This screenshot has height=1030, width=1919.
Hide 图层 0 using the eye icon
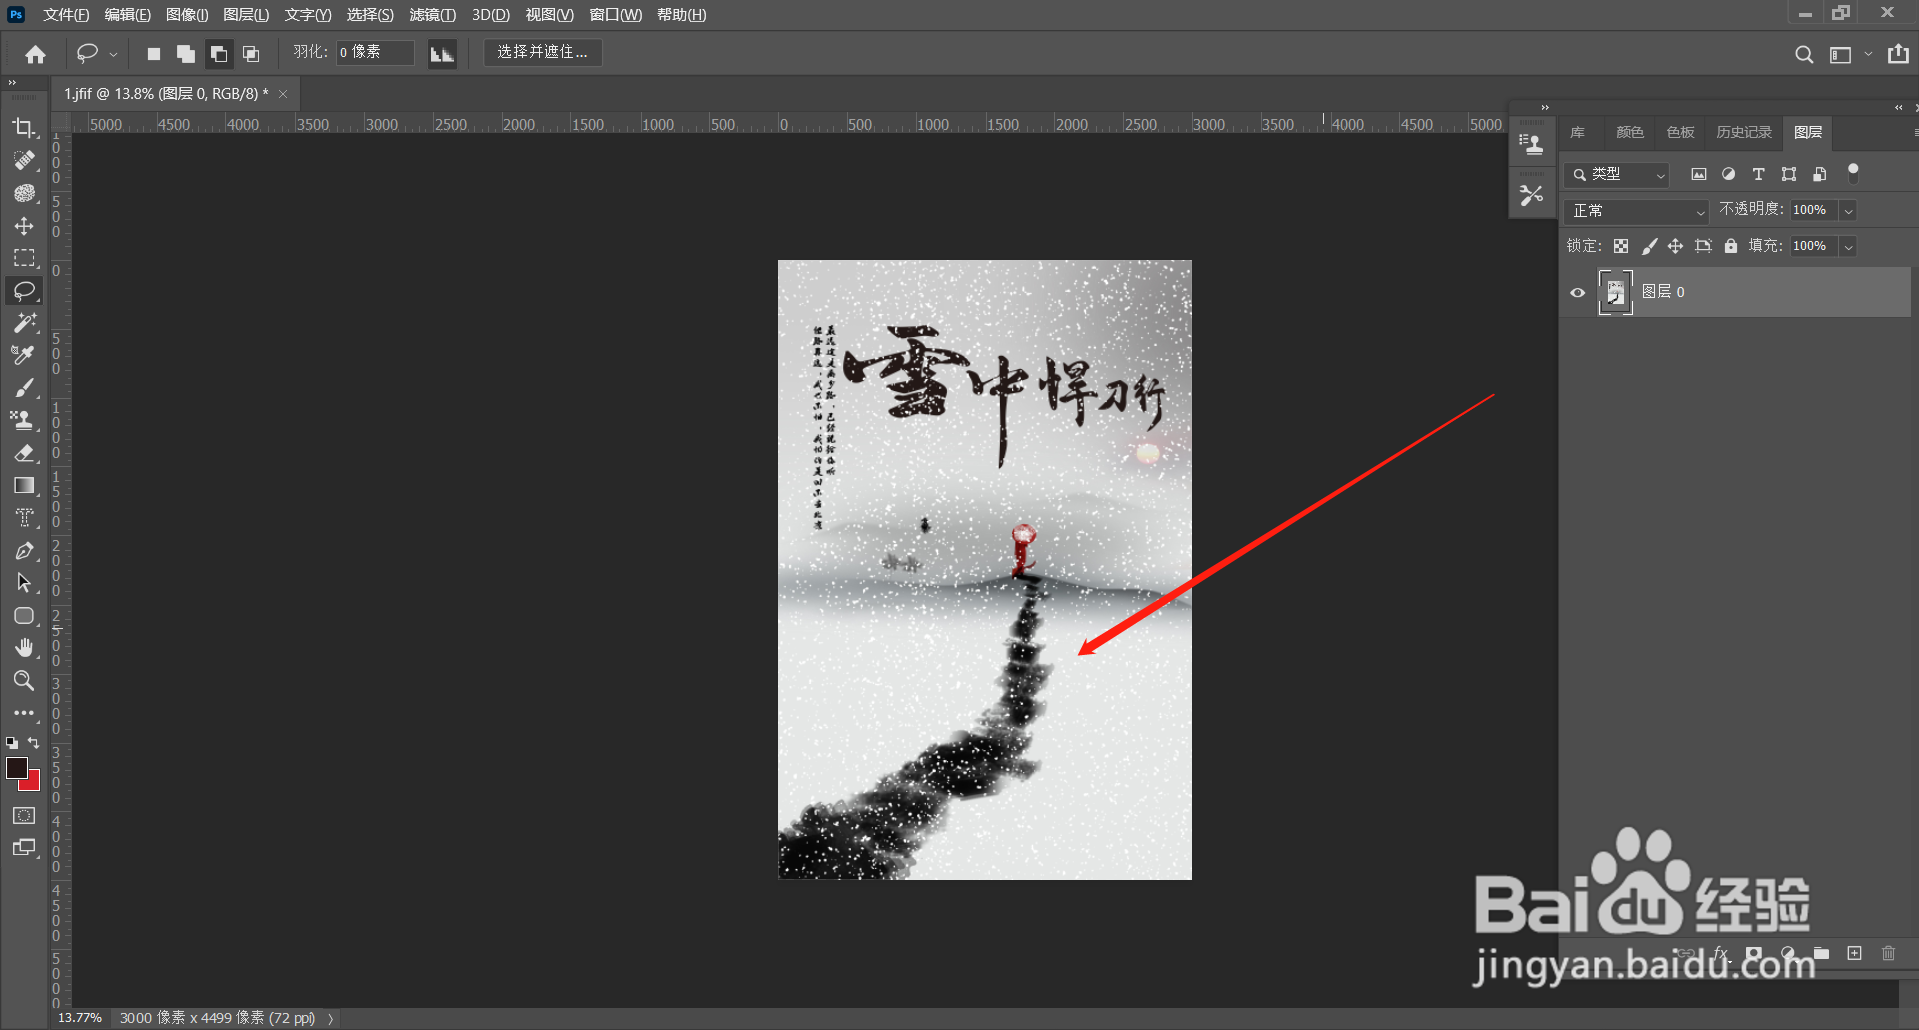[x=1577, y=292]
